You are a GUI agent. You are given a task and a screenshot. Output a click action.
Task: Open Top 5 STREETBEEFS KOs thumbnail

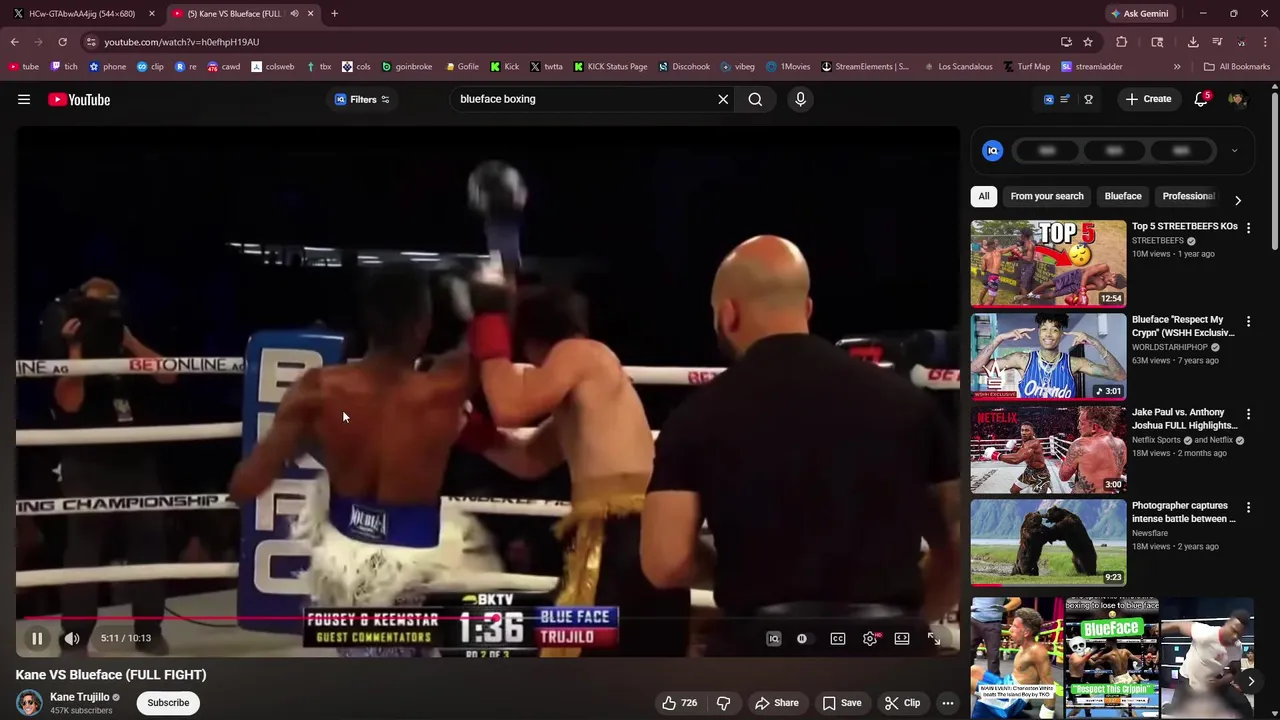(x=1048, y=263)
